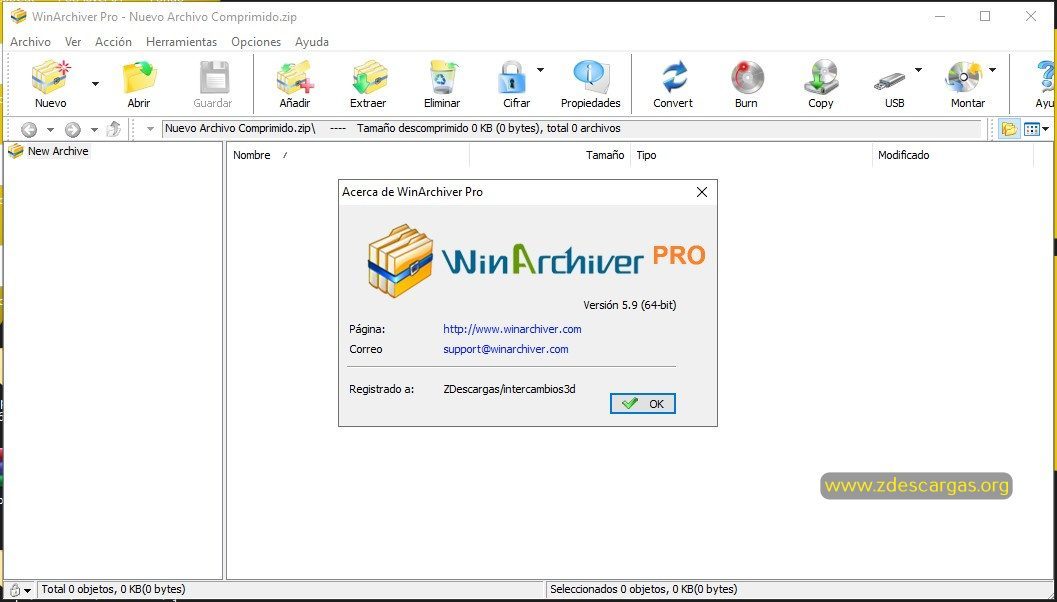
Task: Expand the Montar dropdown arrow
Action: [992, 69]
